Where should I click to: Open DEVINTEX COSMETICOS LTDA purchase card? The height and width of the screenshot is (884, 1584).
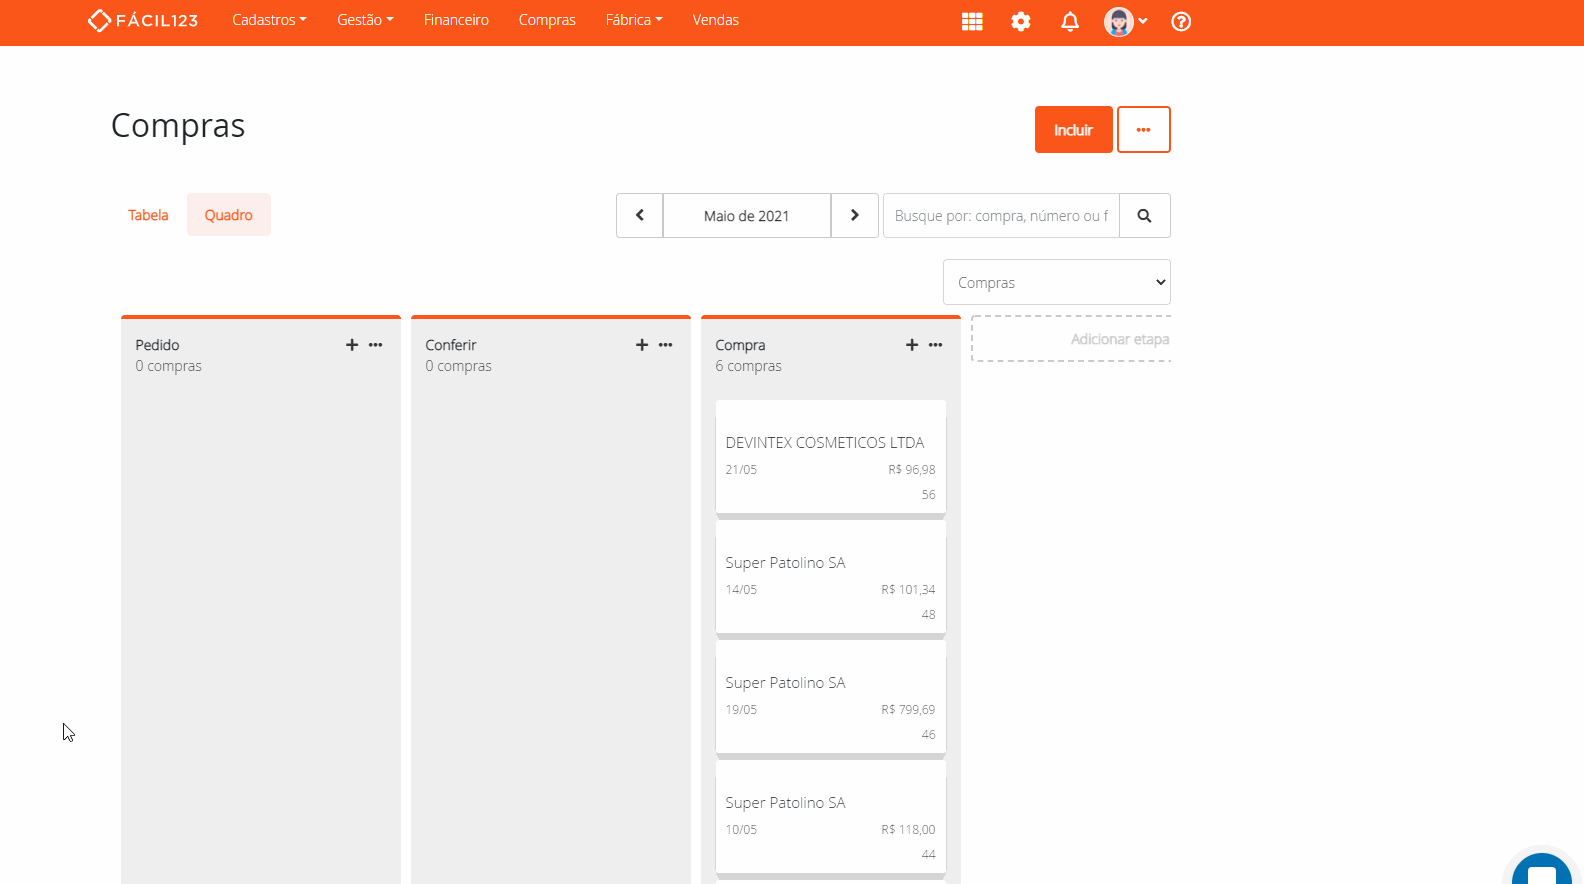(x=830, y=457)
